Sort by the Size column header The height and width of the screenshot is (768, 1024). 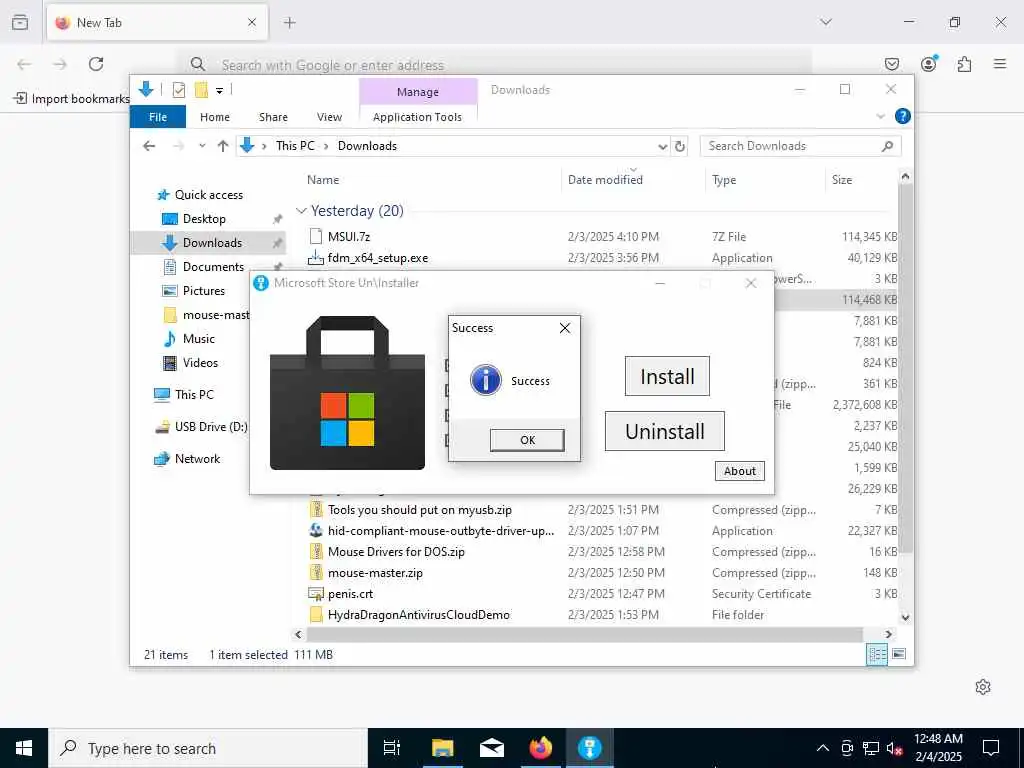pos(842,180)
